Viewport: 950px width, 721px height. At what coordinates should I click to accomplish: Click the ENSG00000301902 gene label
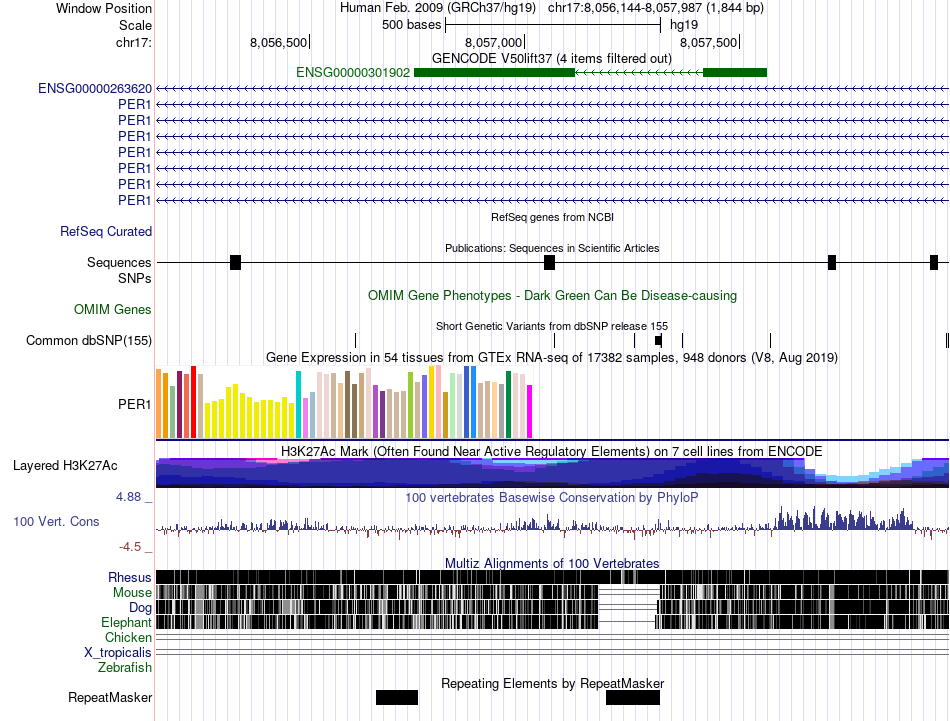[x=353, y=73]
